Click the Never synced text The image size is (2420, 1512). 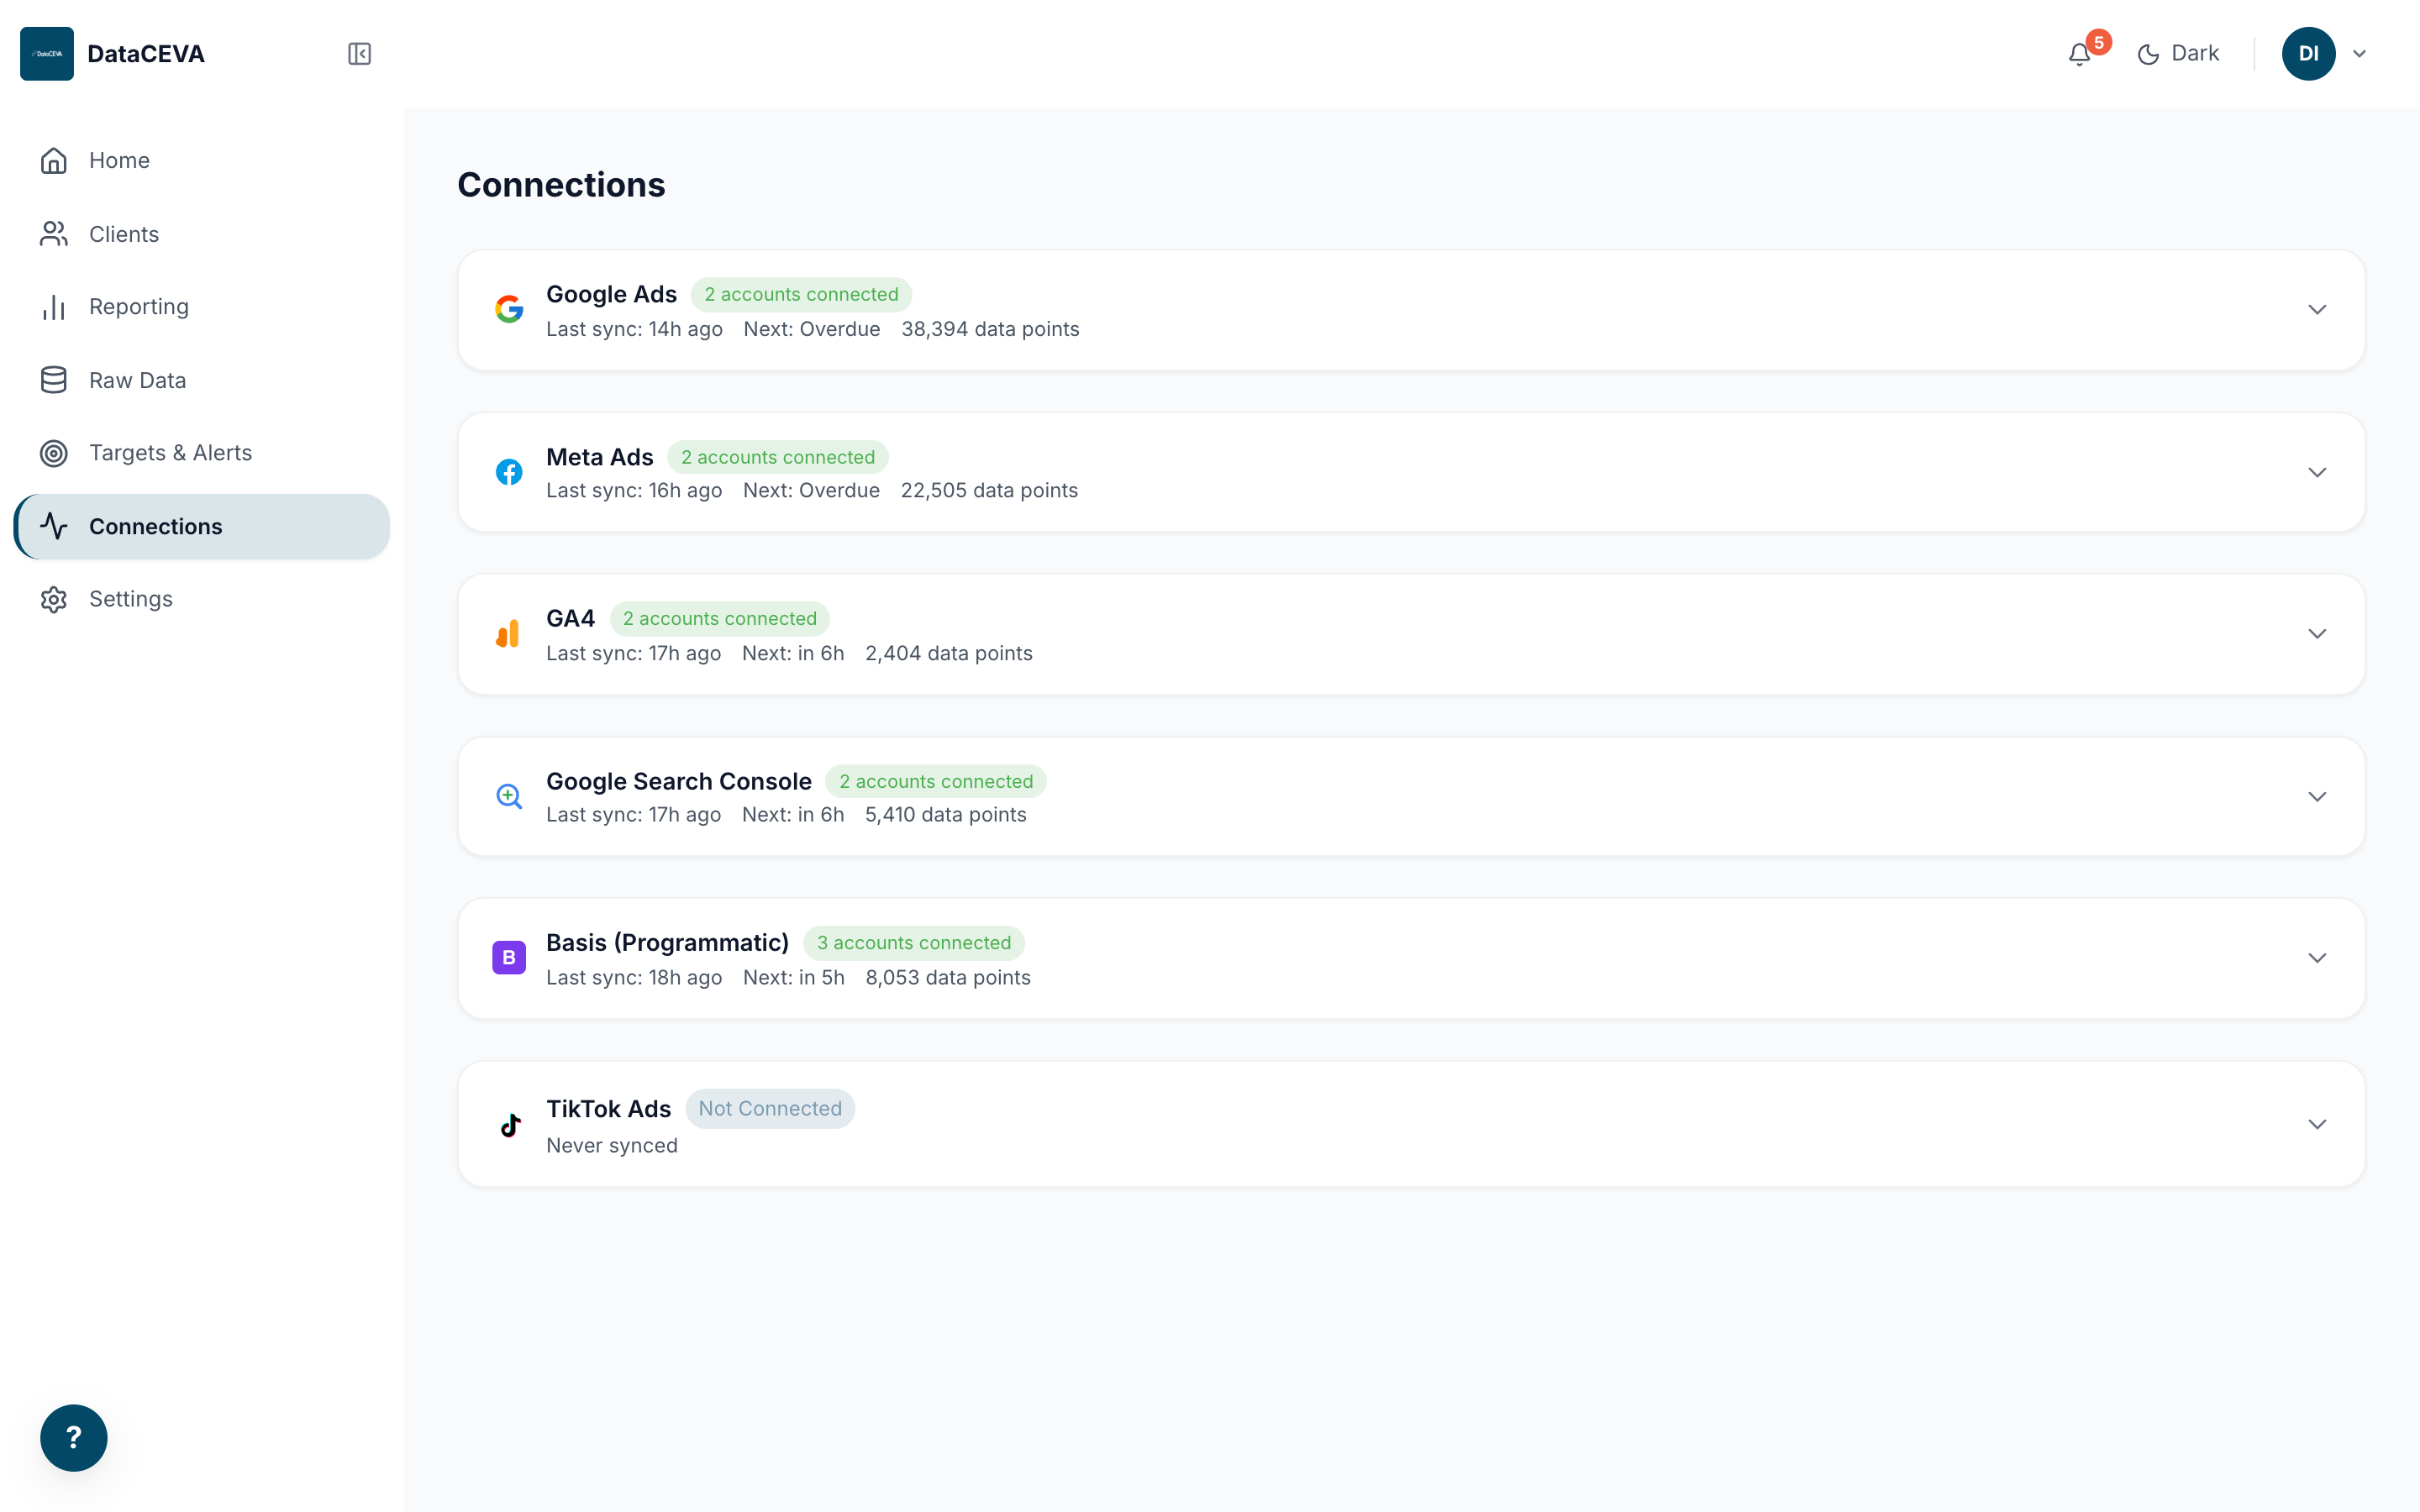coord(611,1146)
